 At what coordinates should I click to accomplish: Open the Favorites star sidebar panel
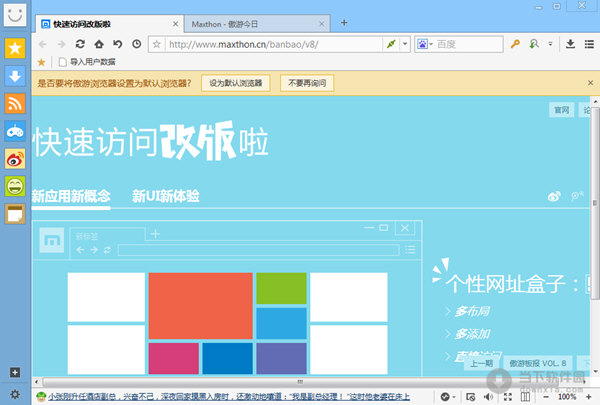click(15, 48)
